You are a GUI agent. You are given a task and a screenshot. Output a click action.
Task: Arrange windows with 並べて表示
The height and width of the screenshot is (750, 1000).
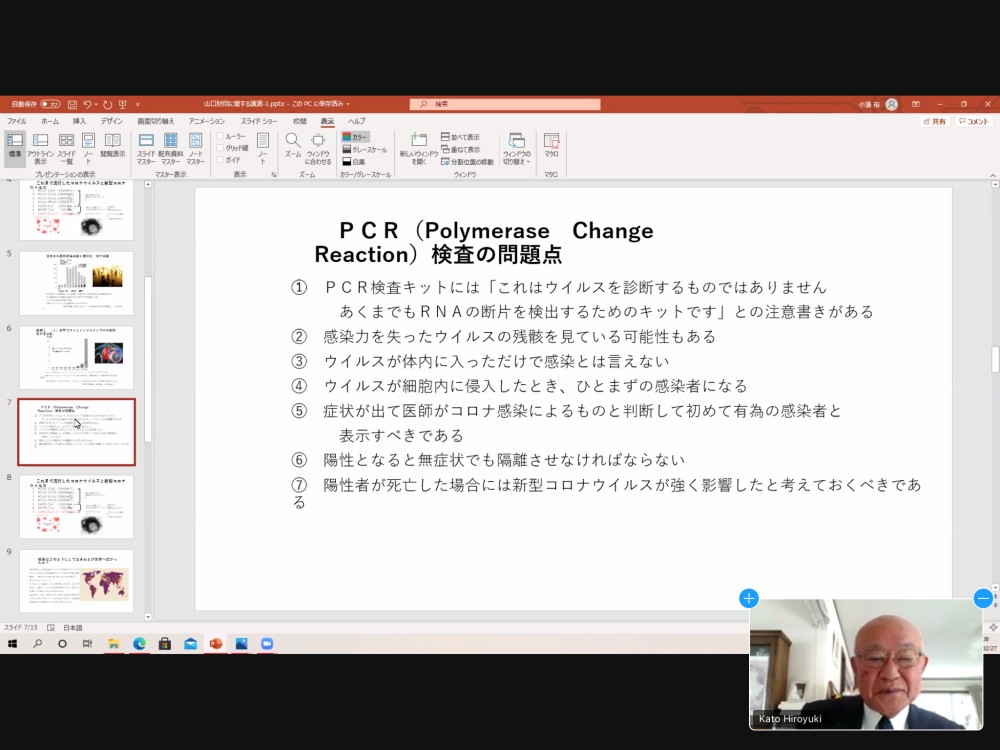point(460,137)
